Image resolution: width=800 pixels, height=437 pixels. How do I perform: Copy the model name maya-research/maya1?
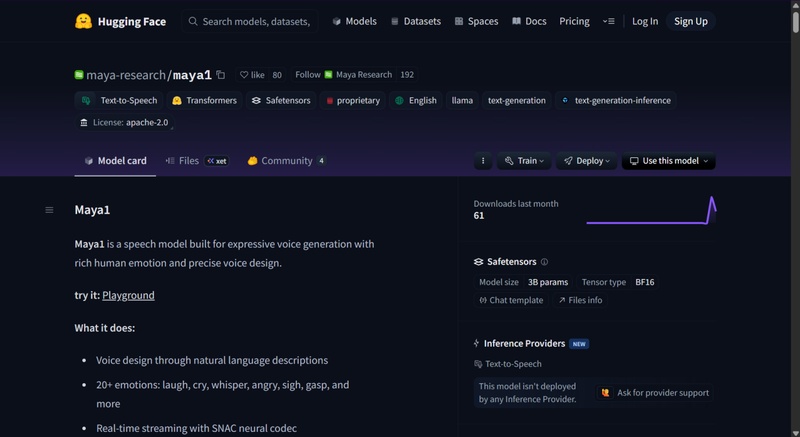click(x=221, y=75)
